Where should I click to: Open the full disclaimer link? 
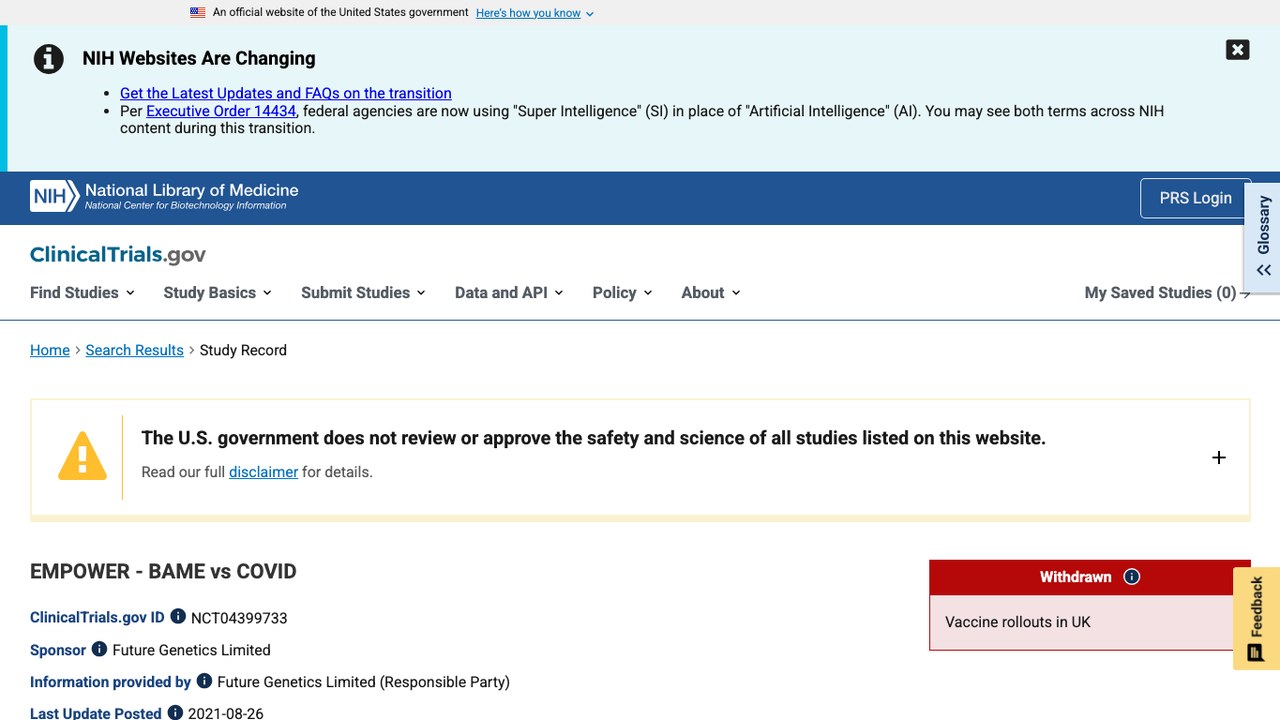click(x=263, y=472)
